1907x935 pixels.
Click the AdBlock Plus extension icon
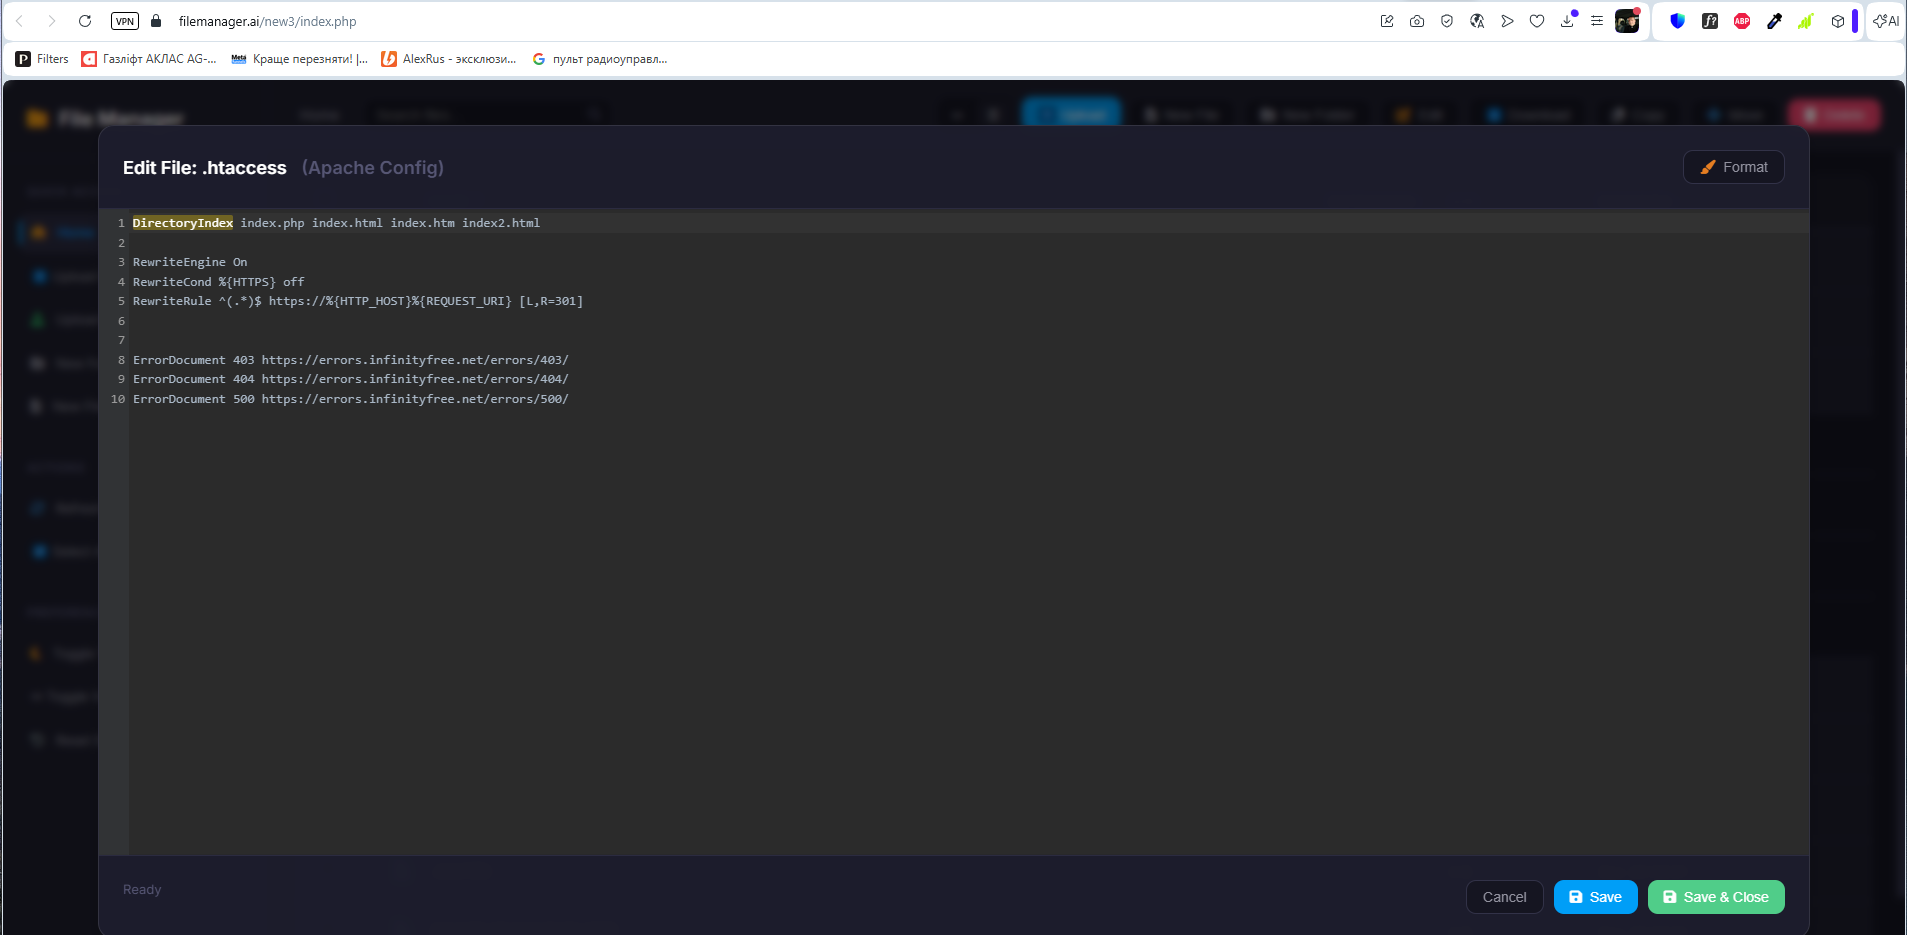click(x=1742, y=21)
